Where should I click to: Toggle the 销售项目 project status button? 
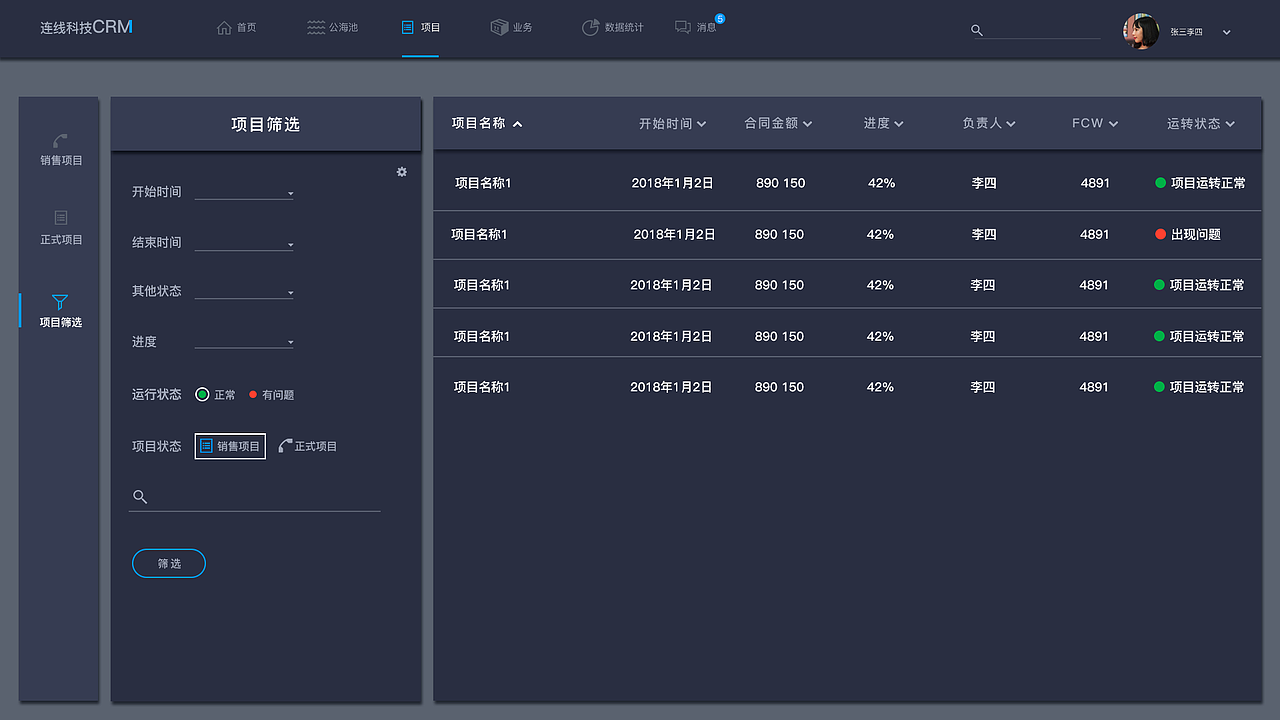coord(230,446)
